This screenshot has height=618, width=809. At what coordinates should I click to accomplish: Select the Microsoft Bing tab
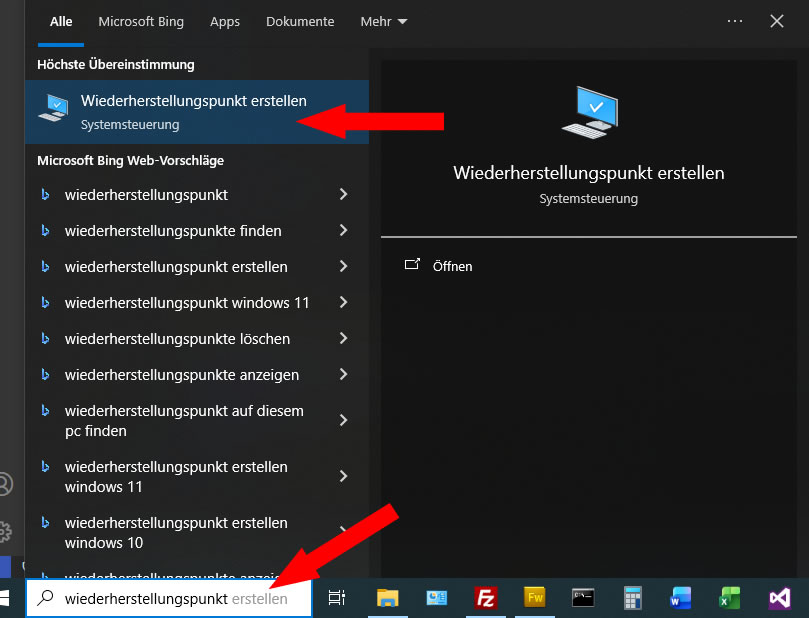[141, 21]
